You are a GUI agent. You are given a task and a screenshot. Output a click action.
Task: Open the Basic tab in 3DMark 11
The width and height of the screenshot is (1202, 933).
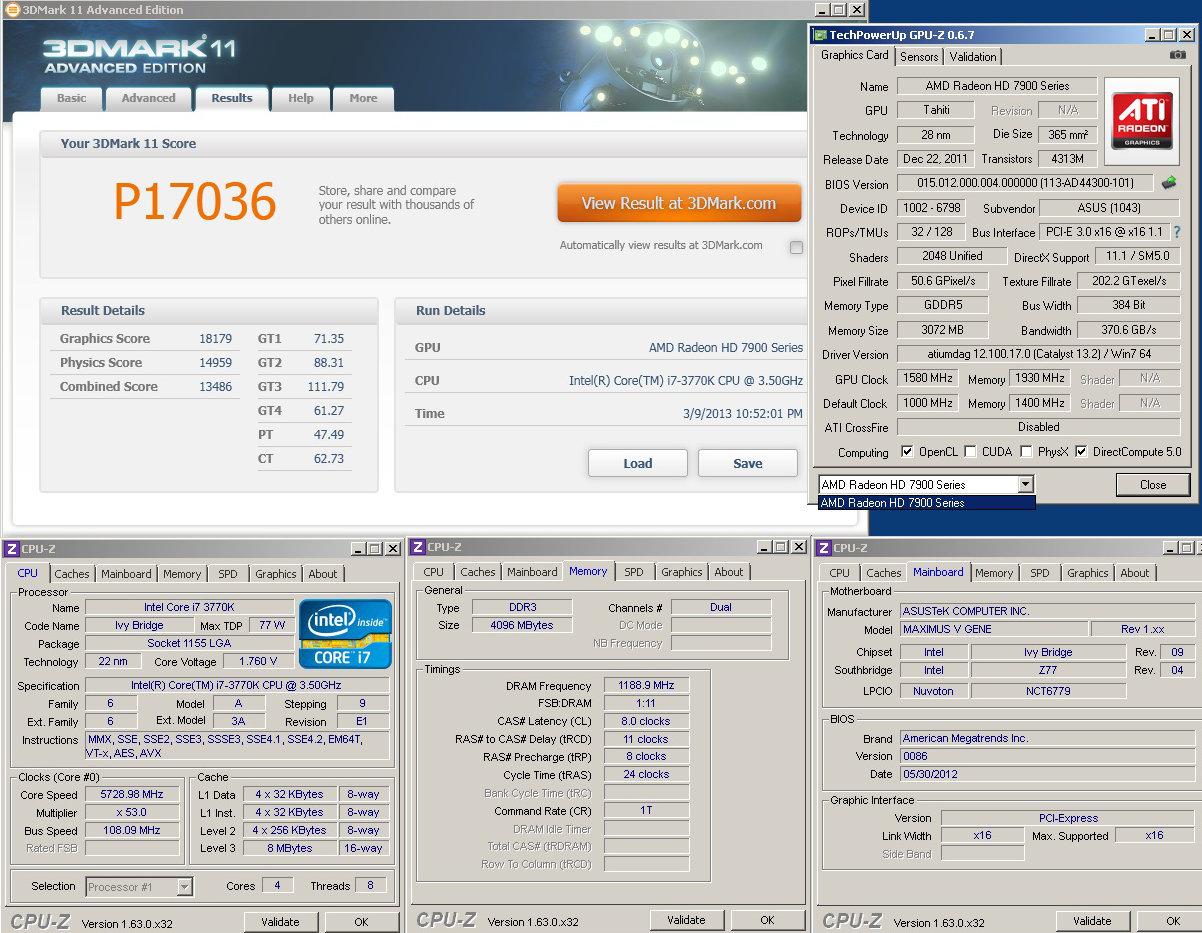click(x=71, y=99)
